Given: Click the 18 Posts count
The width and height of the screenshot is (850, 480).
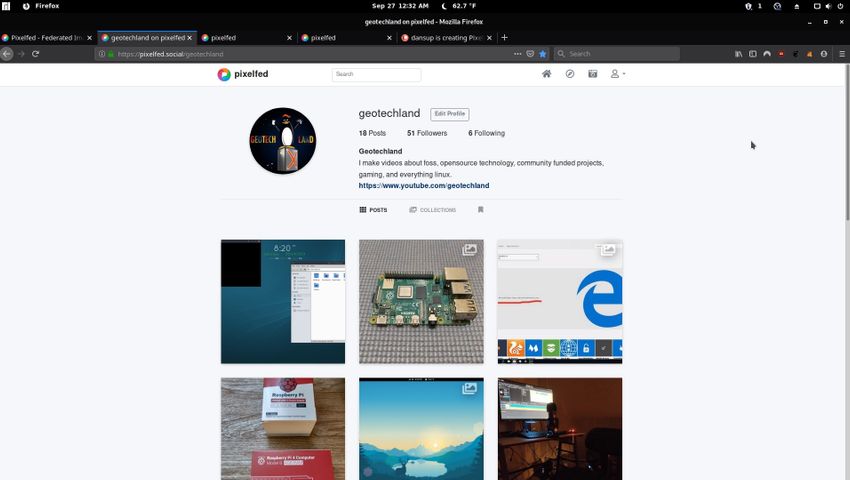Looking at the screenshot, I should 372,133.
